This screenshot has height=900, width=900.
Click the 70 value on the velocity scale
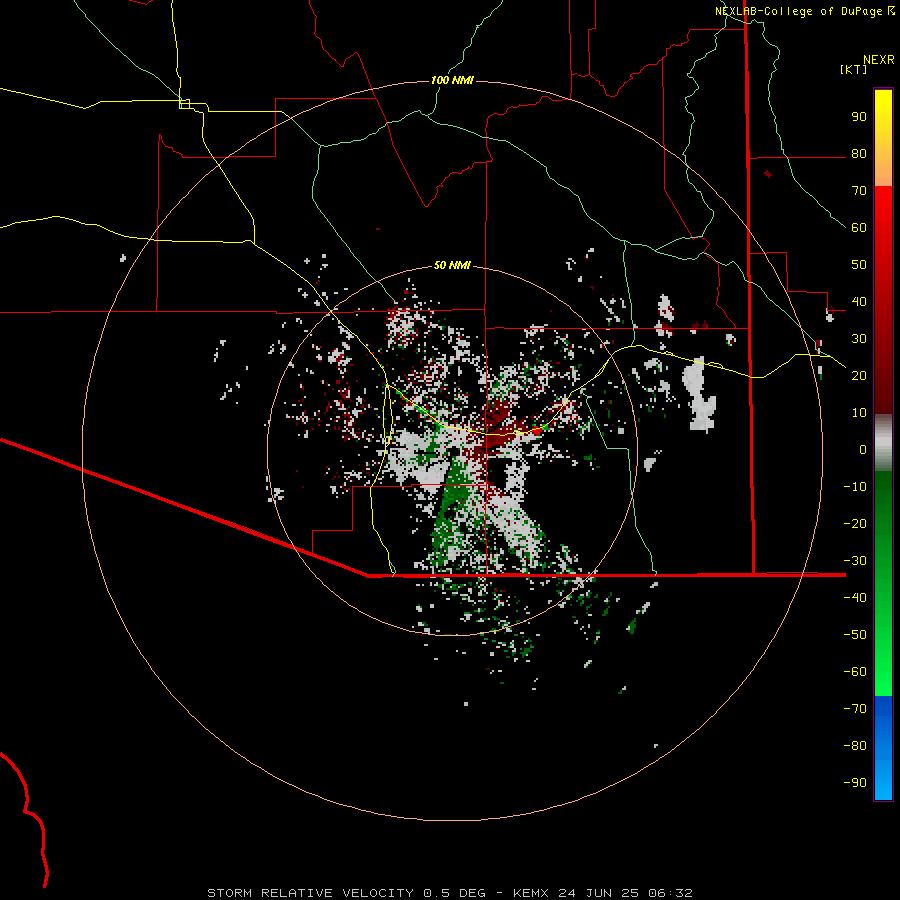coord(859,191)
